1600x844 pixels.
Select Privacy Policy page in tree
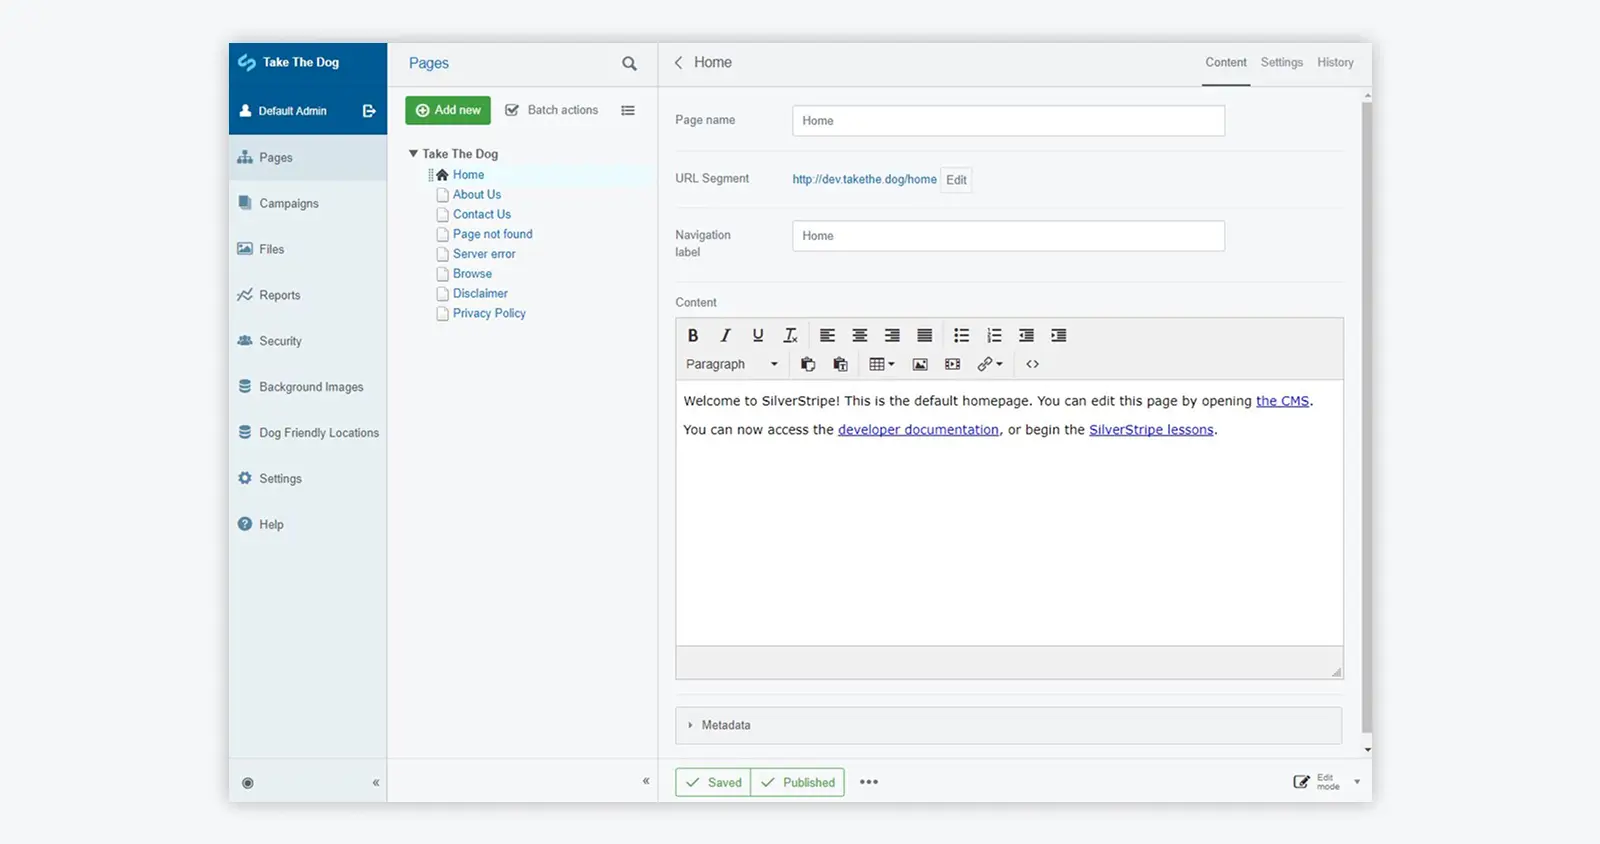pyautogui.click(x=489, y=314)
